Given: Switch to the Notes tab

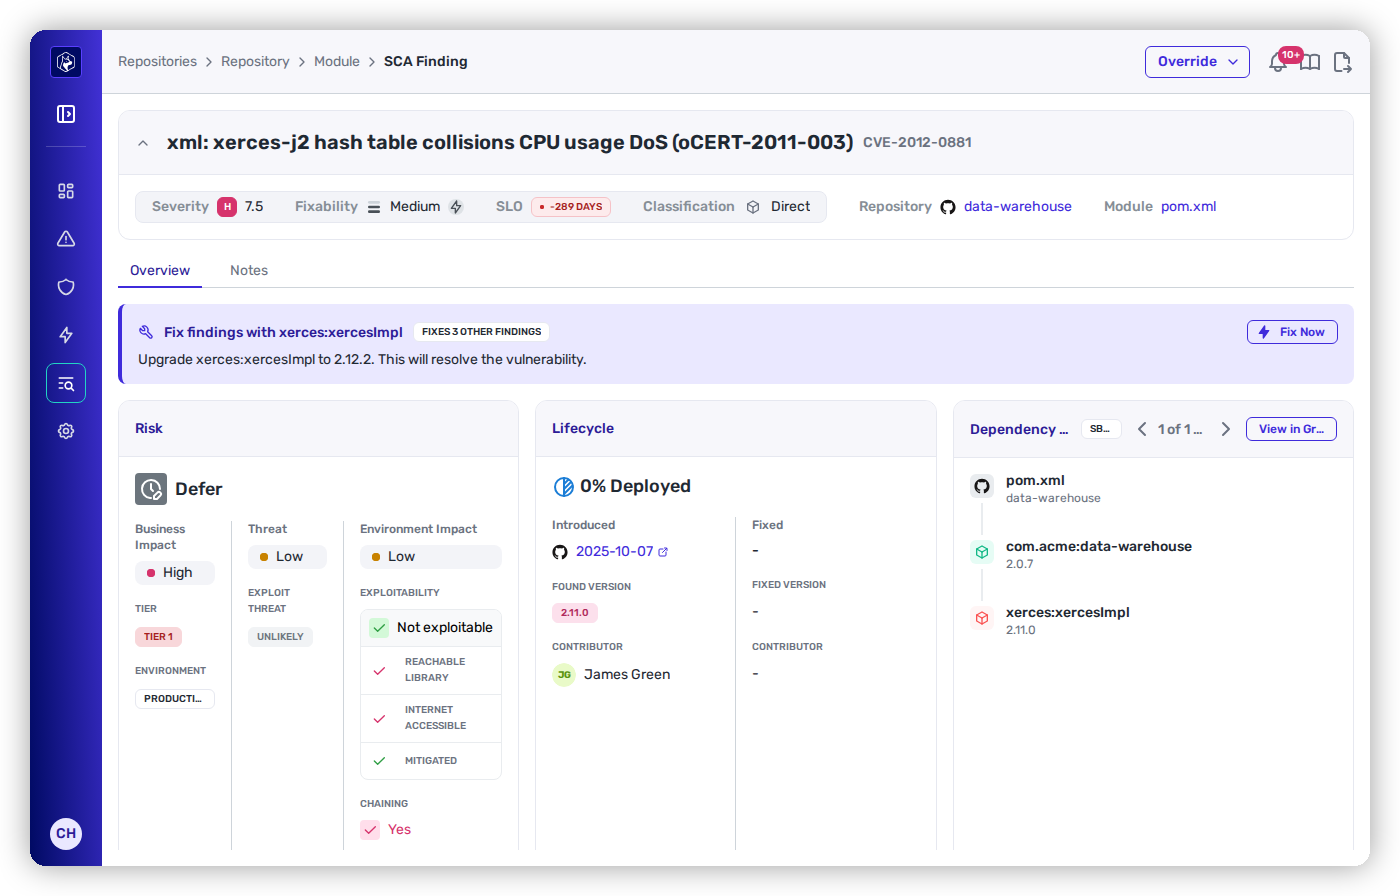Looking at the screenshot, I should [249, 271].
